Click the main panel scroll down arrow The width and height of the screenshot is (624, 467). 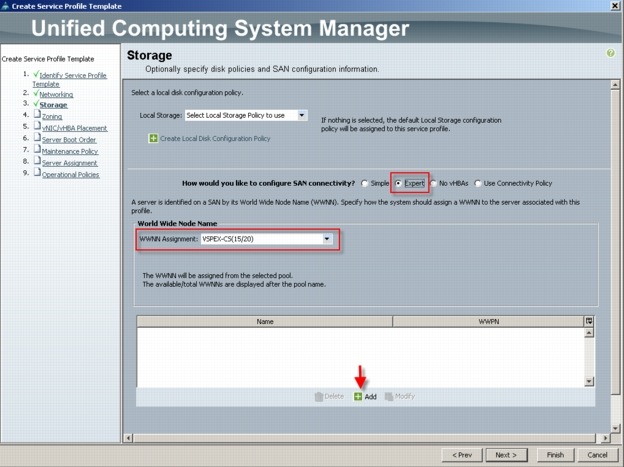615,428
